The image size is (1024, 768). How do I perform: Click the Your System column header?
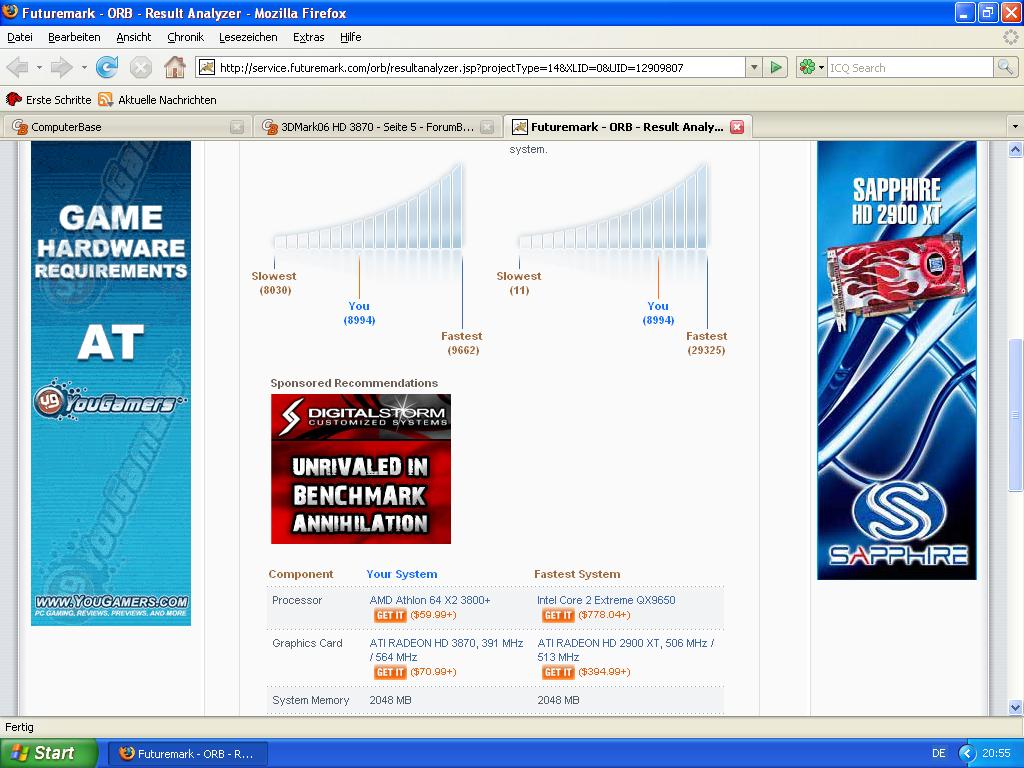[x=402, y=574]
